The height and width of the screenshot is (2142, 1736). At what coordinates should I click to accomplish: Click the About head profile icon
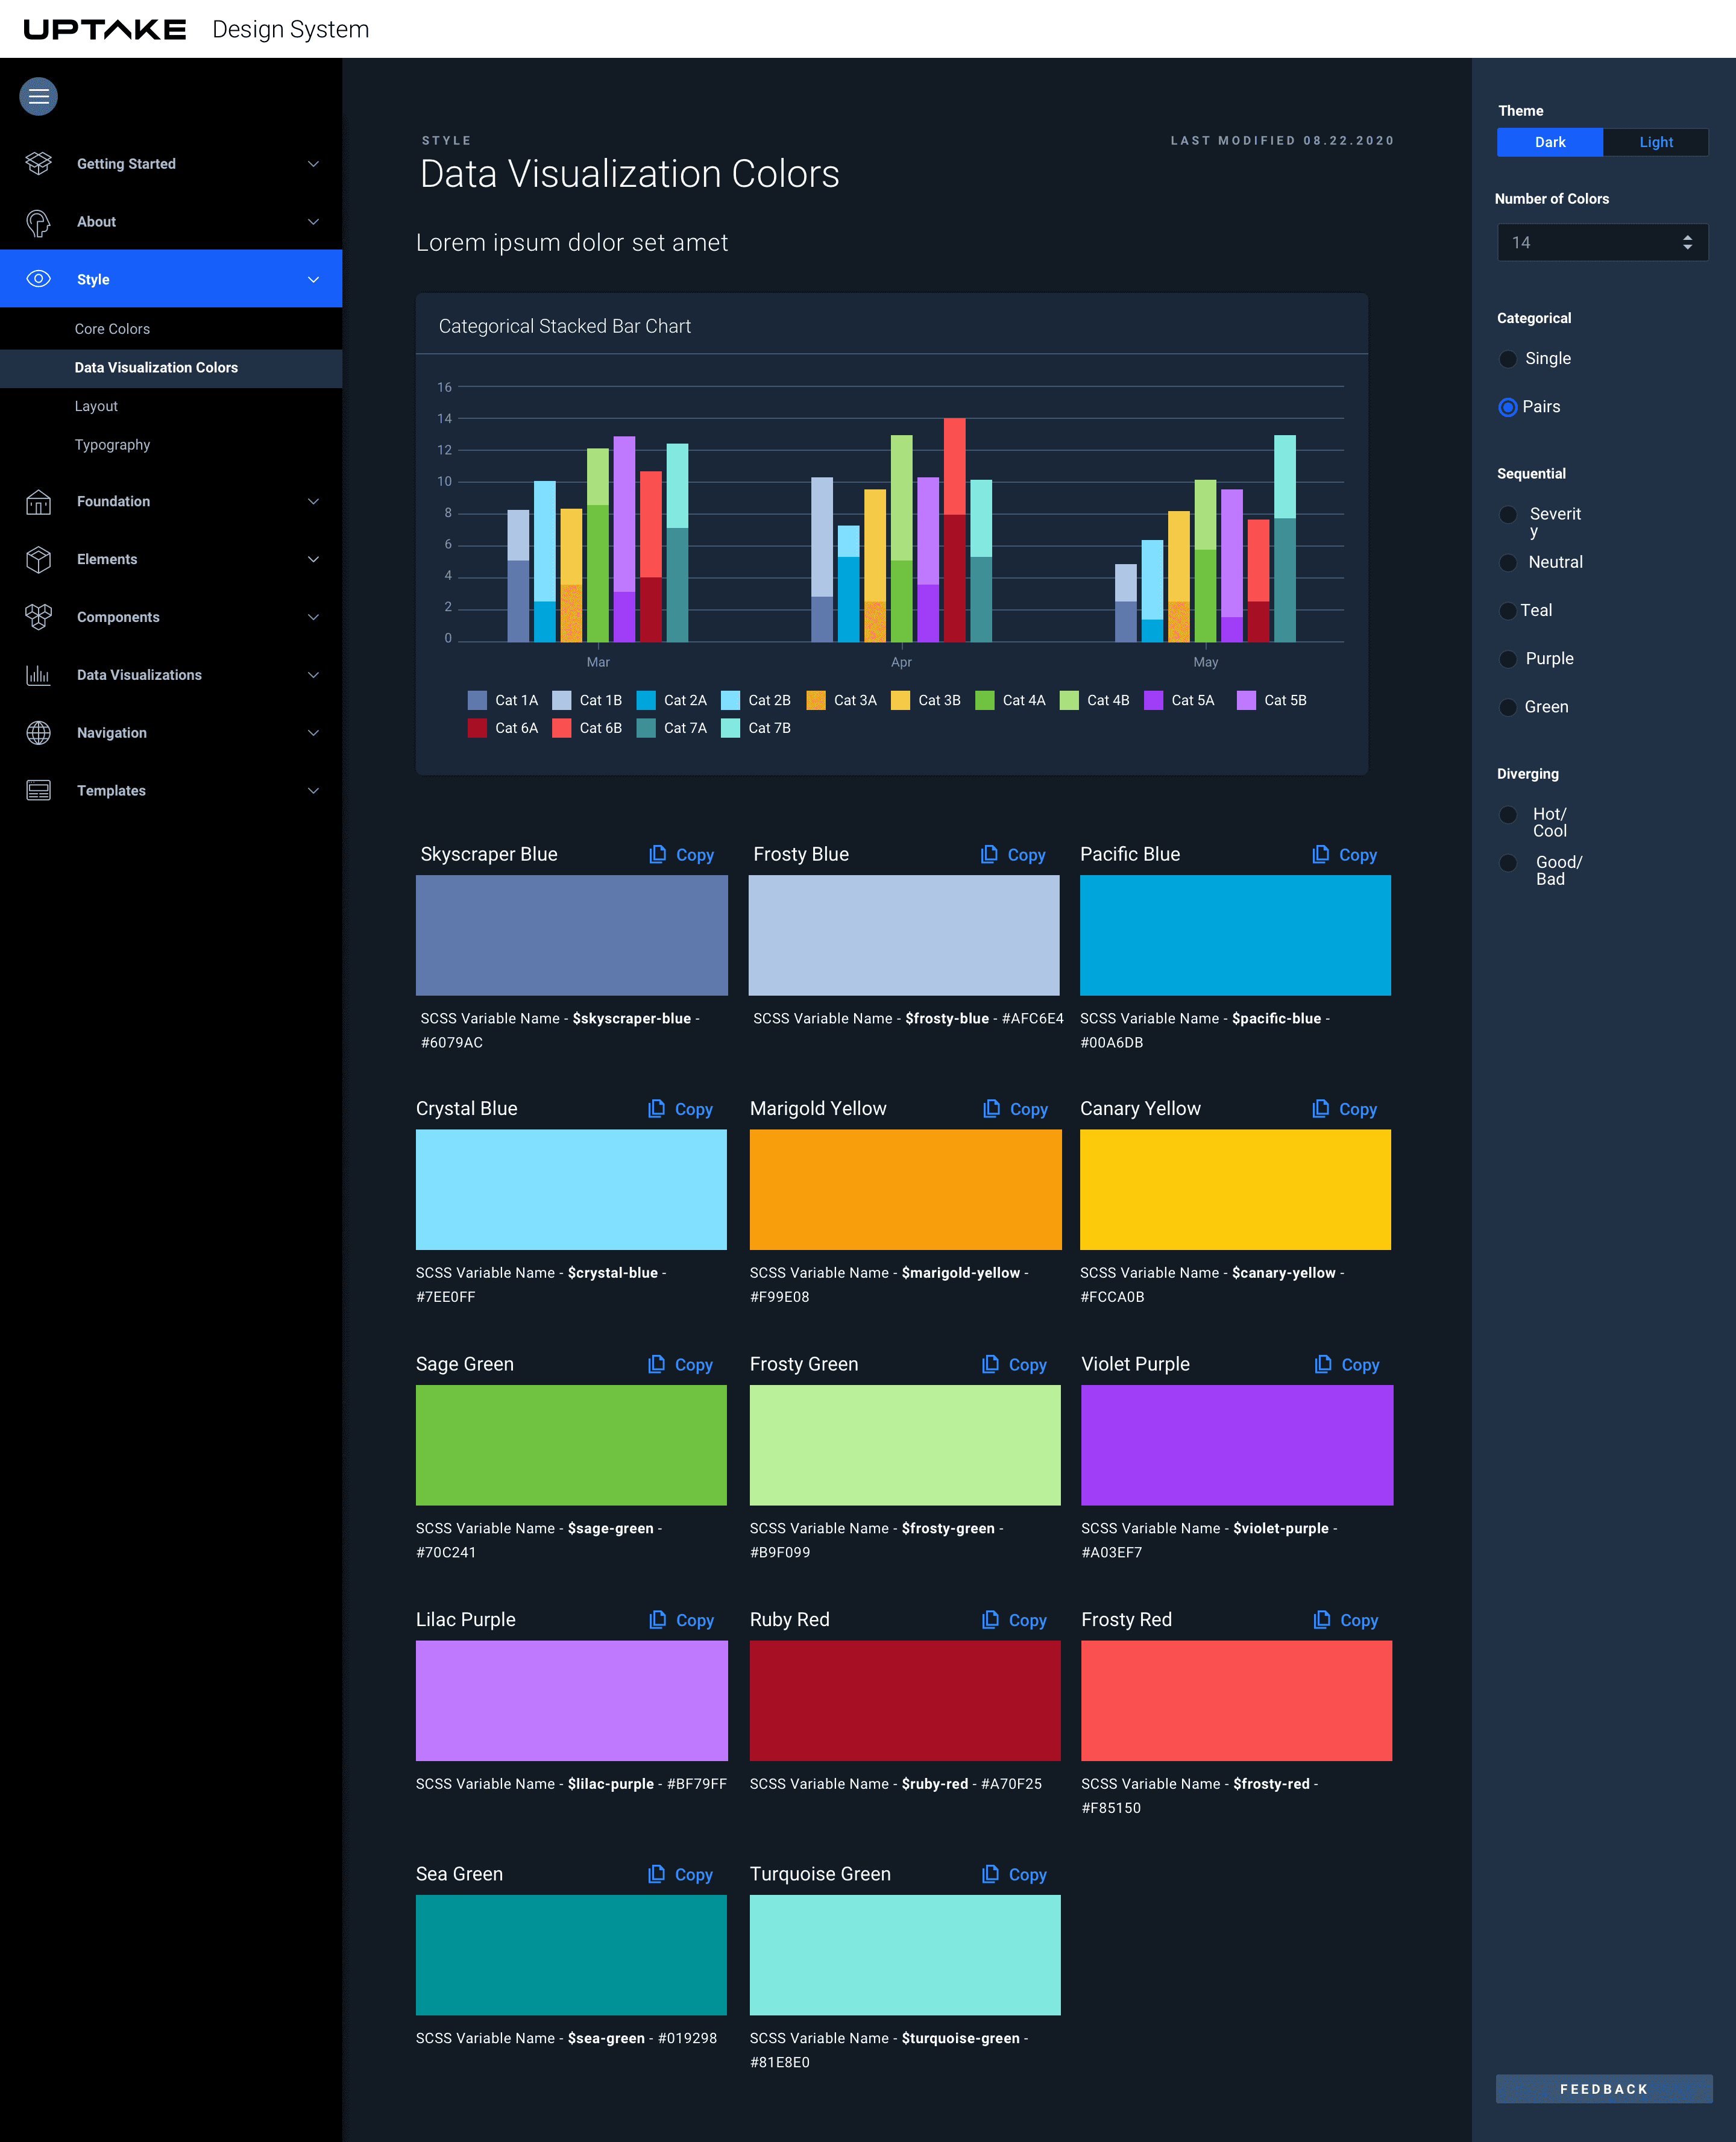click(x=38, y=222)
